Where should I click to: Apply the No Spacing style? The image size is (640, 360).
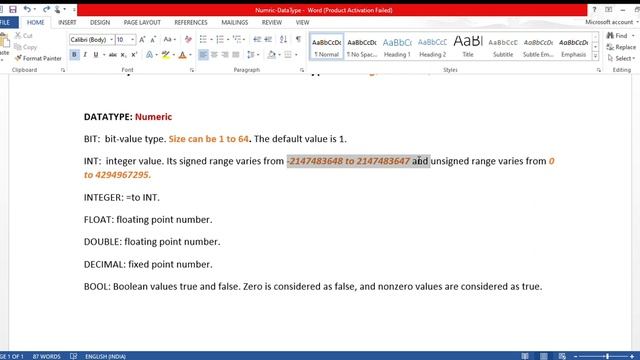point(362,47)
